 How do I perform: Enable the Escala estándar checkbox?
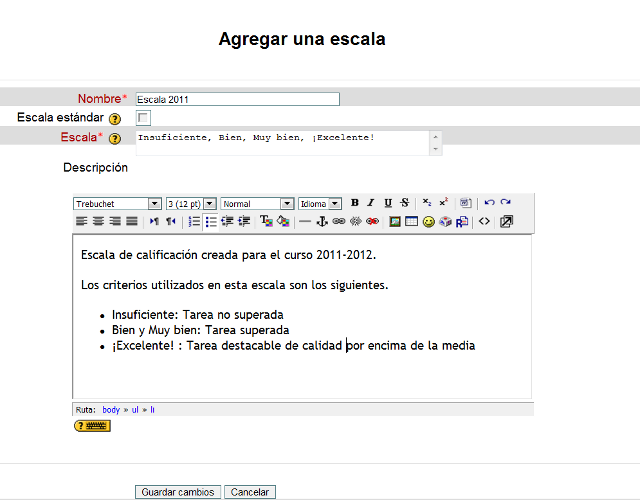pyautogui.click(x=143, y=118)
